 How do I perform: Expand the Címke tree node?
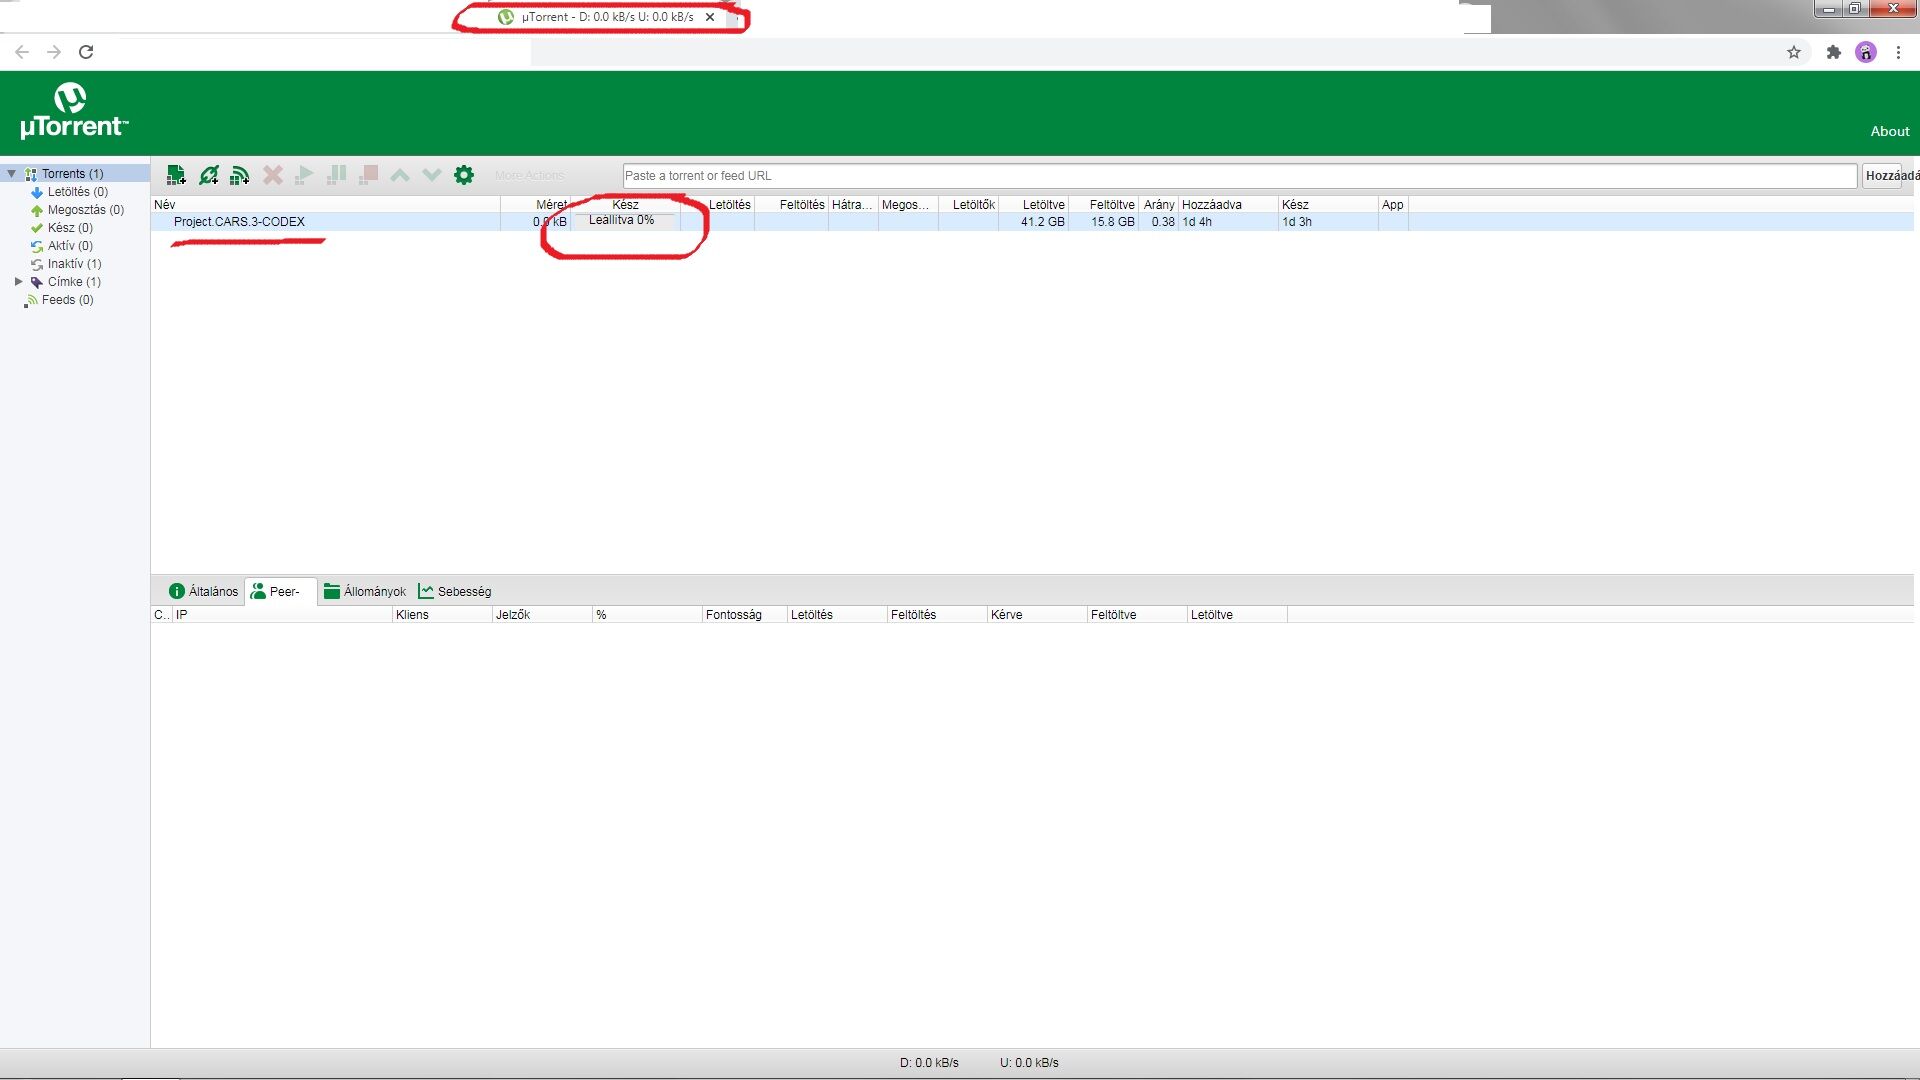[18, 282]
